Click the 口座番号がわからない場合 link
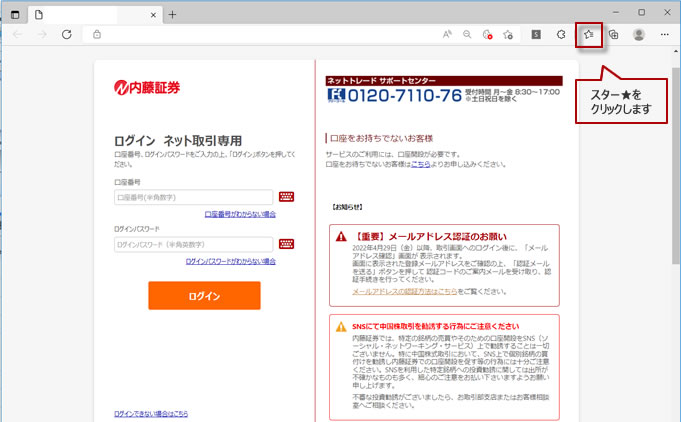Viewport: 681px width, 422px height. click(240, 214)
